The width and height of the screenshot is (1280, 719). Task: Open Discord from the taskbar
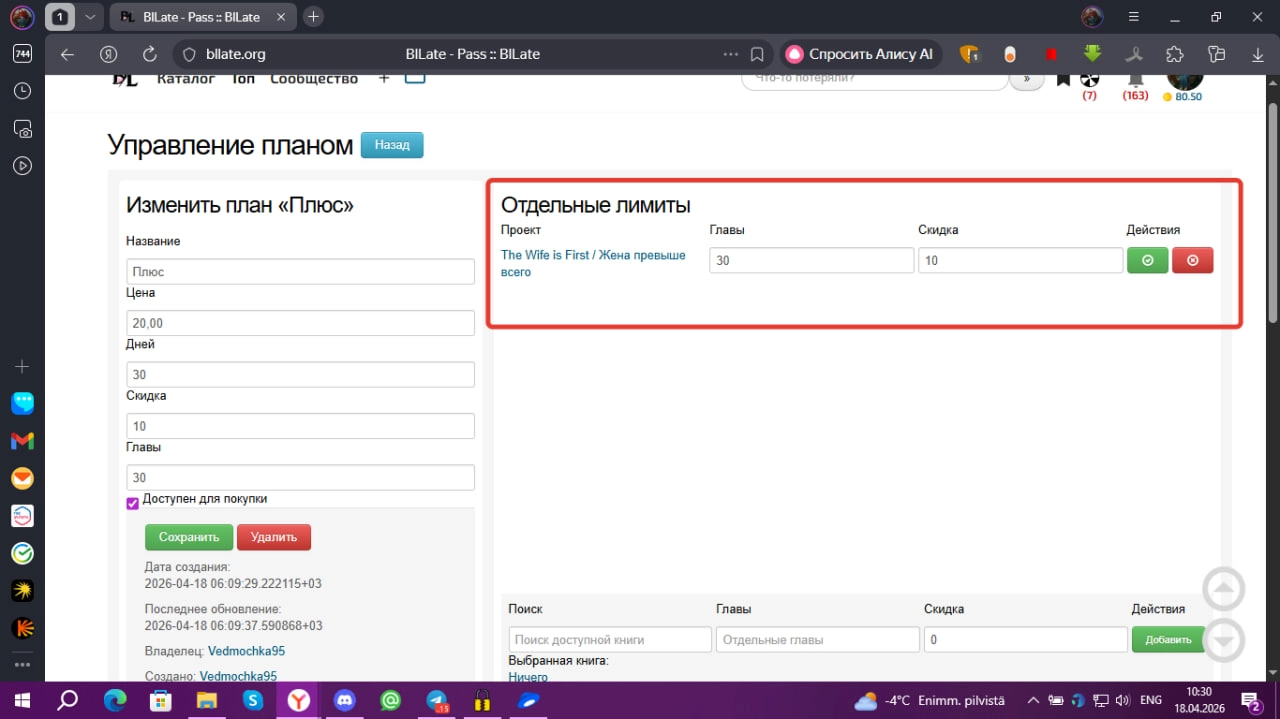(x=345, y=700)
